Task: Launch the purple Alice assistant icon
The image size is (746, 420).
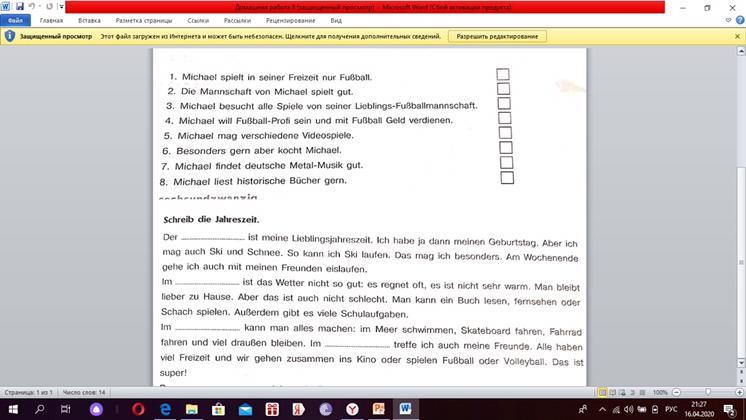Action: 97,409
